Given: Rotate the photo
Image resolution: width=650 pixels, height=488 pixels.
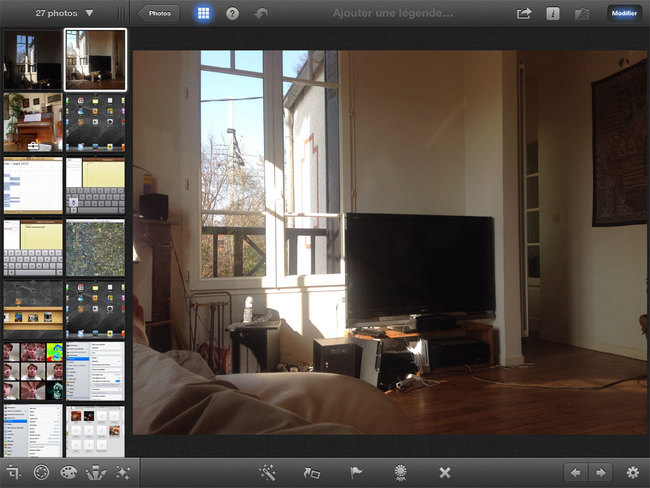Looking at the screenshot, I should (312, 473).
